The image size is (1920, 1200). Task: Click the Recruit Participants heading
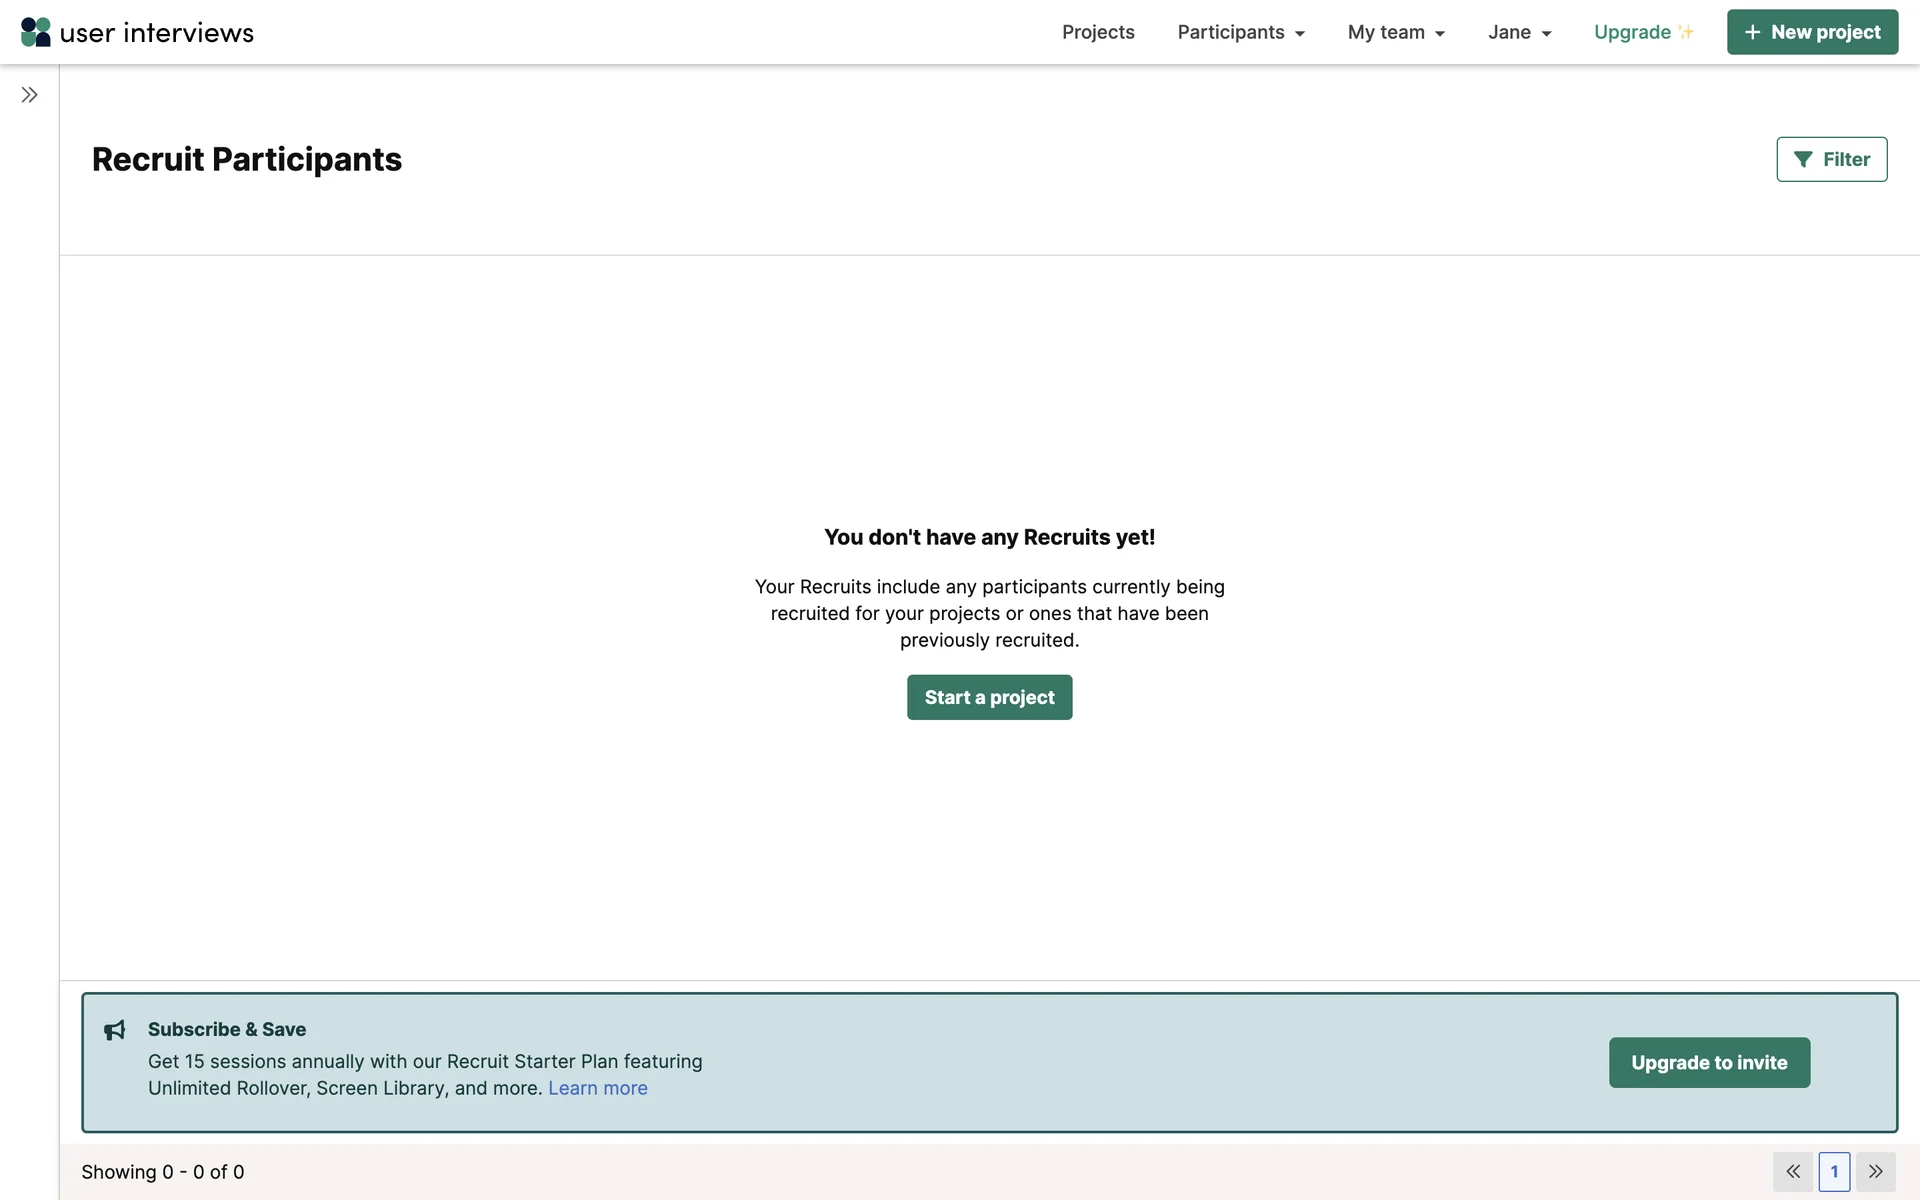pos(247,160)
